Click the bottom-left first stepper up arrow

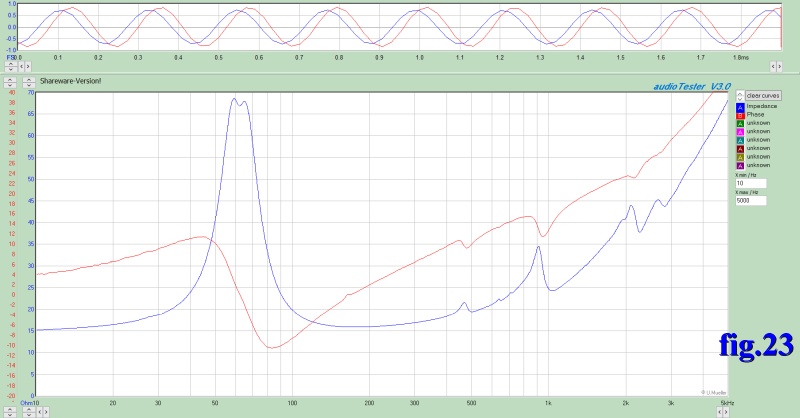click(10, 409)
